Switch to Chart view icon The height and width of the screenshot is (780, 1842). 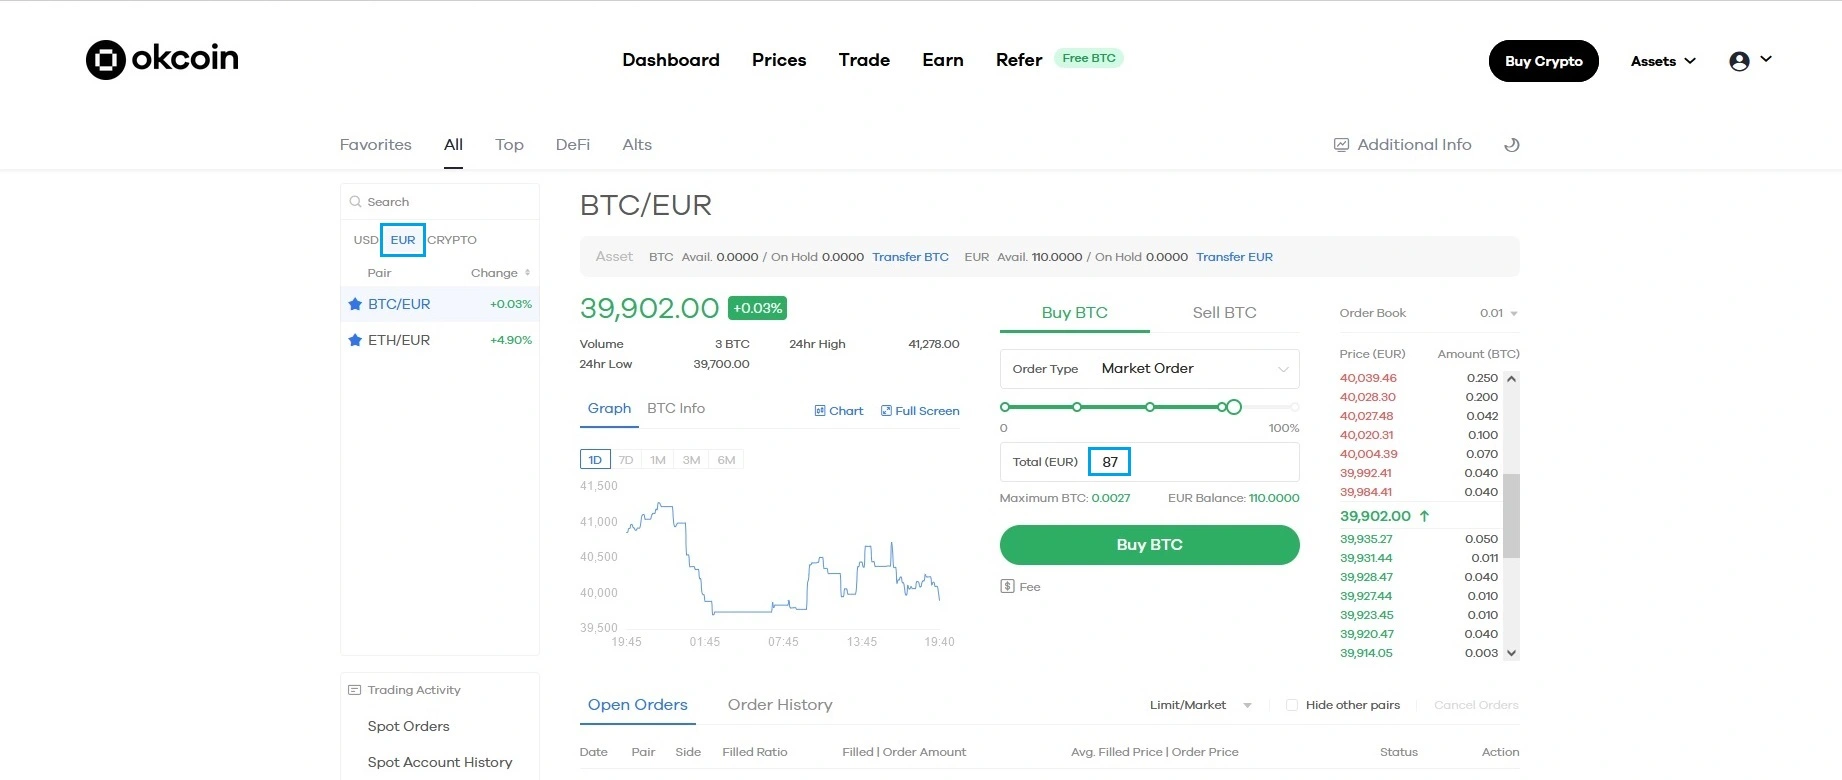point(838,410)
